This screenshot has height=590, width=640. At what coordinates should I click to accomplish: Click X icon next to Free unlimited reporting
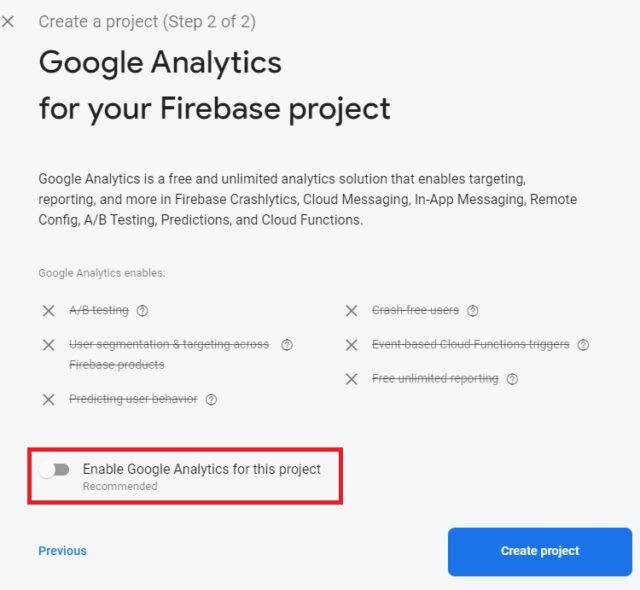[351, 379]
